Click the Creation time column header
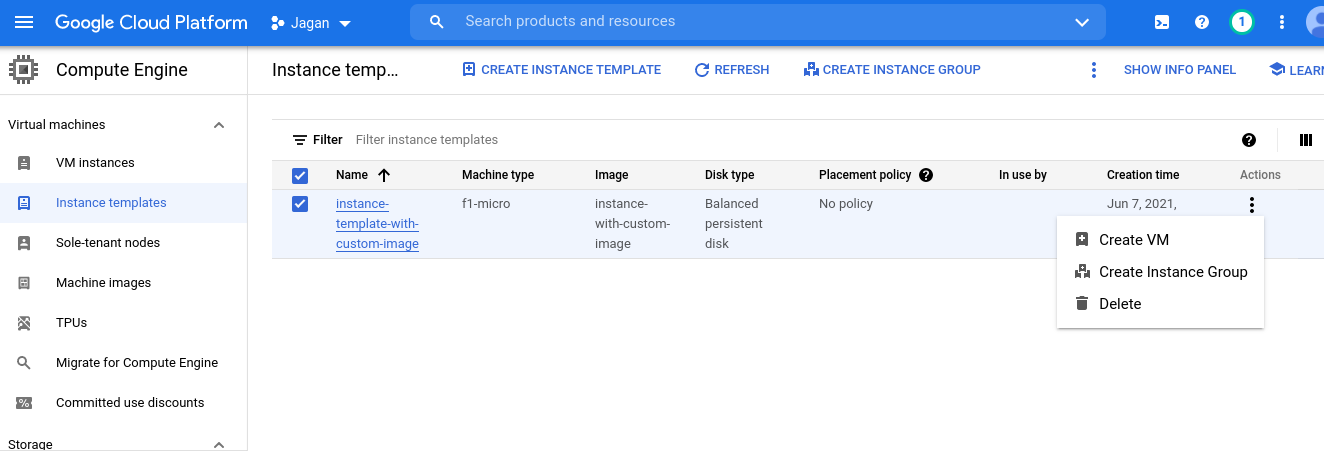This screenshot has height=451, width=1324. pos(1143,175)
